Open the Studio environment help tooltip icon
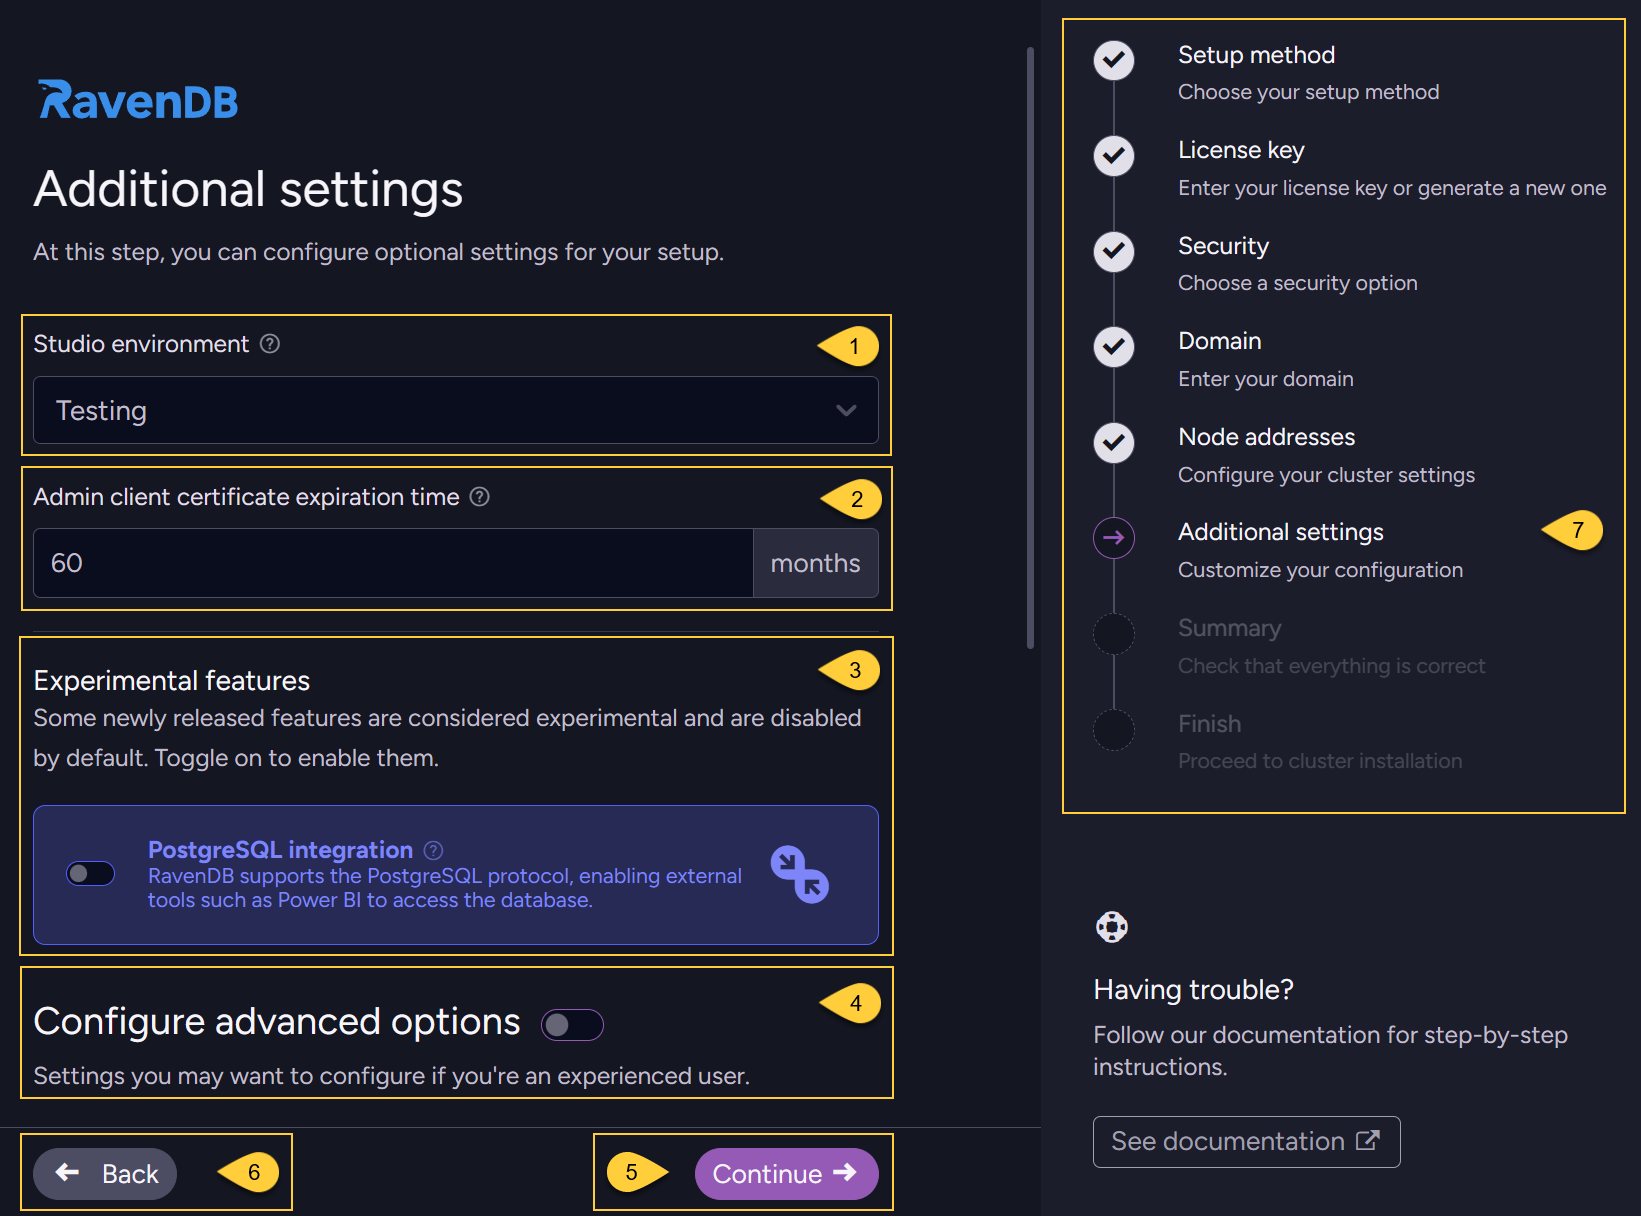This screenshot has width=1641, height=1216. coord(268,344)
